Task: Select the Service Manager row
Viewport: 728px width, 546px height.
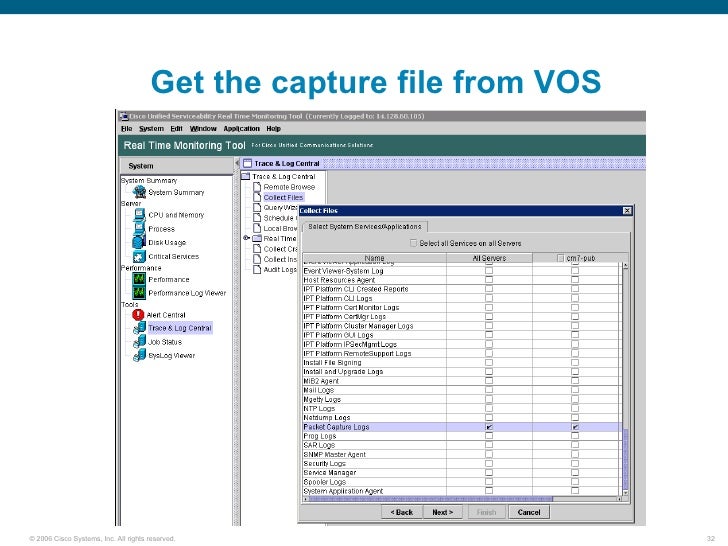Action: click(x=462, y=473)
